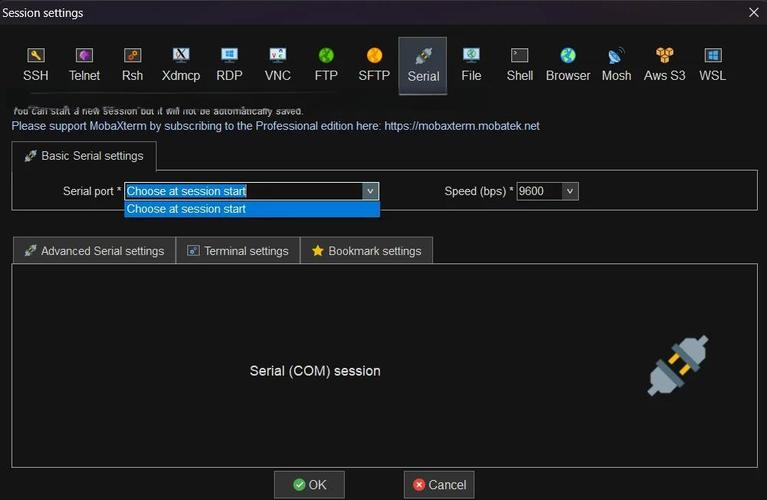
Task: Expand the Speed (bps) dropdown arrow
Action: pyautogui.click(x=570, y=191)
